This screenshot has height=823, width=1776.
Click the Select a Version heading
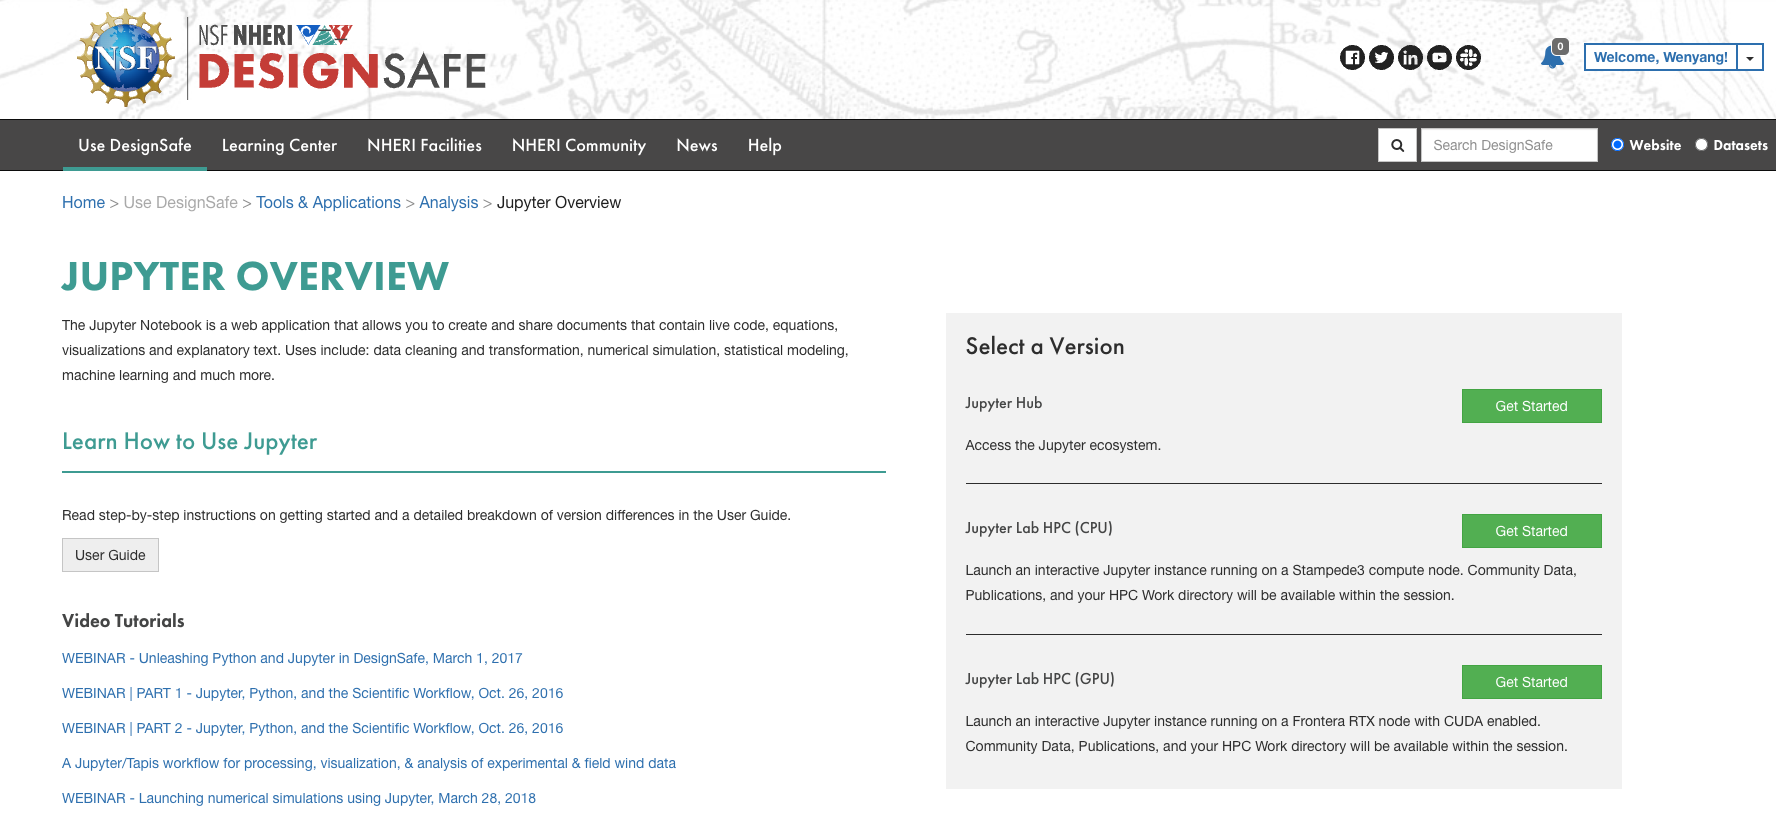pos(1045,346)
